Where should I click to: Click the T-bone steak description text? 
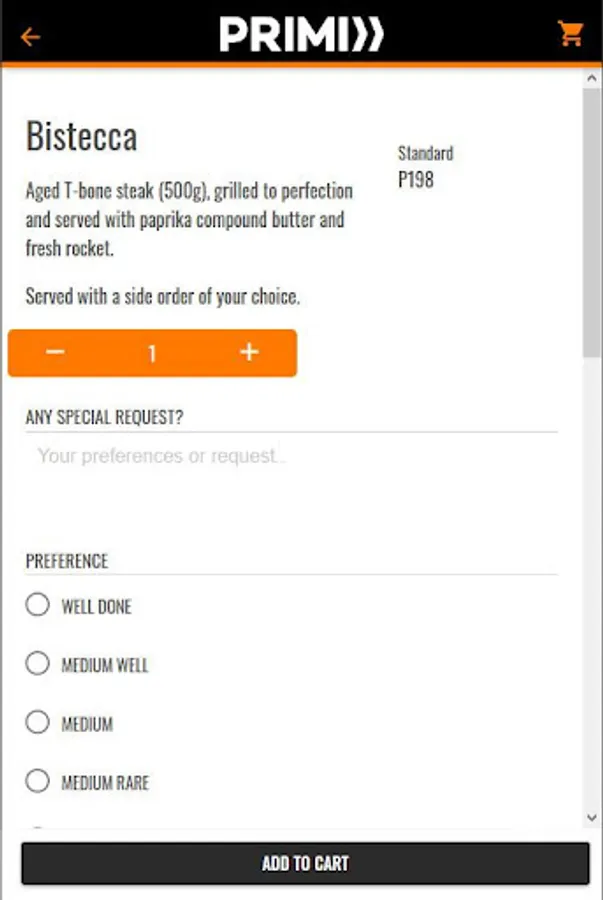[189, 219]
